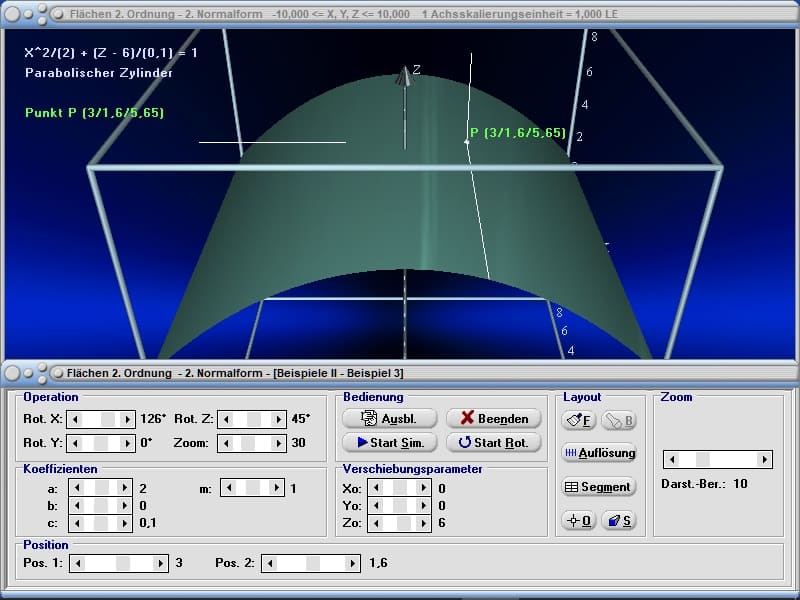Screen dimensions: 800x600
Task: Start rotation with Start Rot.
Action: coord(493,442)
